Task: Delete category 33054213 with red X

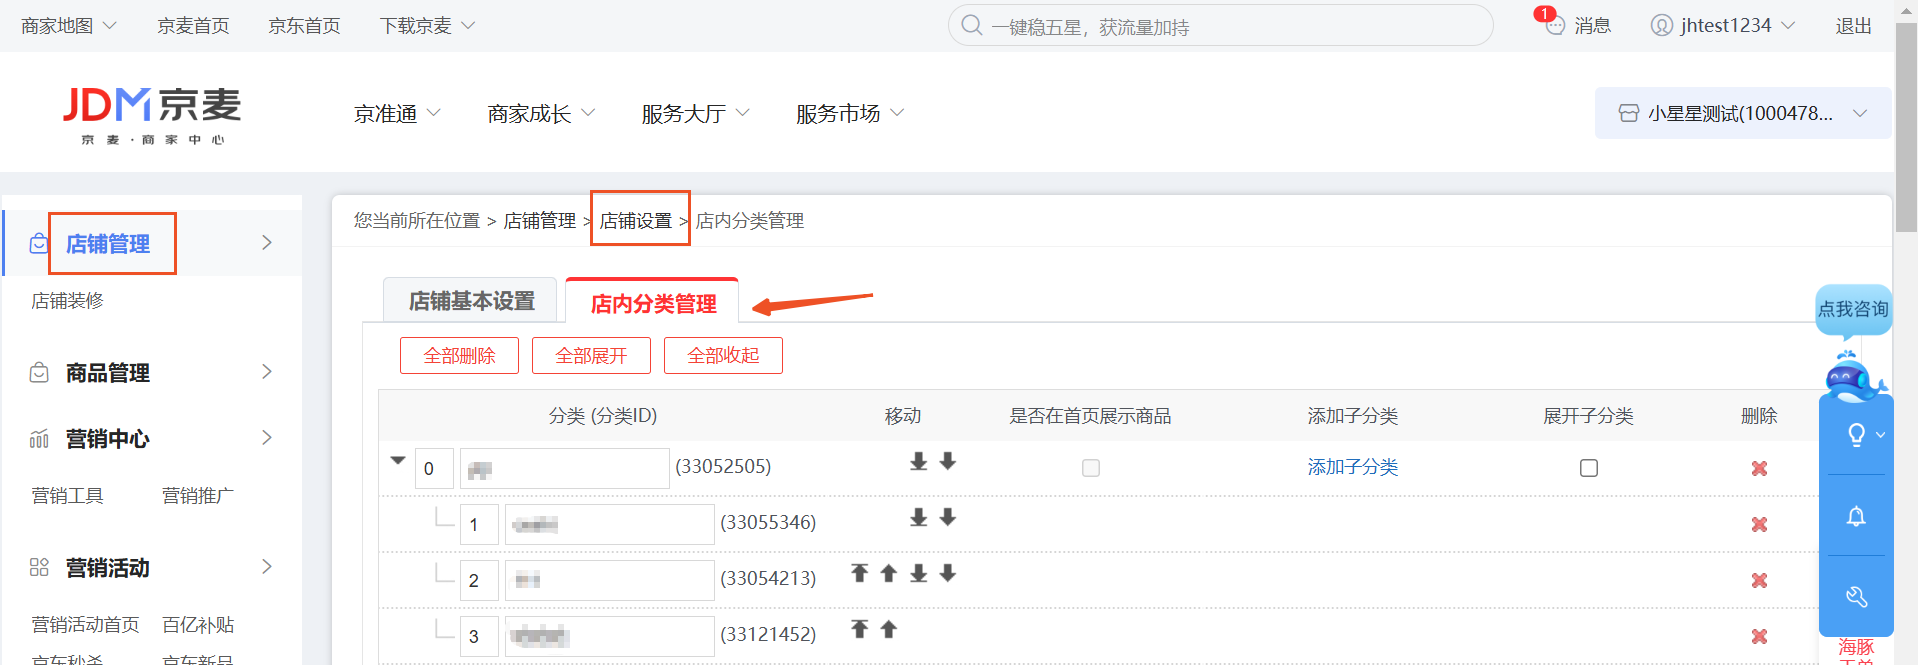Action: (1759, 580)
